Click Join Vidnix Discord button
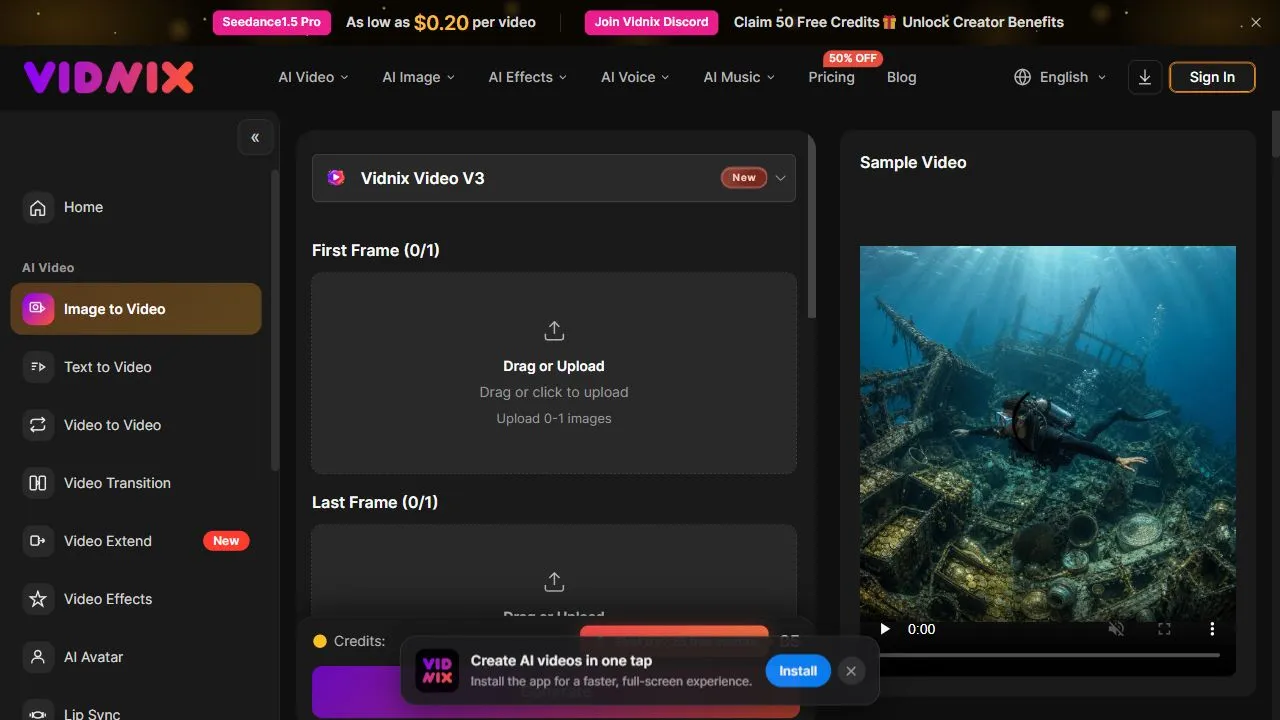The height and width of the screenshot is (720, 1280). click(651, 22)
